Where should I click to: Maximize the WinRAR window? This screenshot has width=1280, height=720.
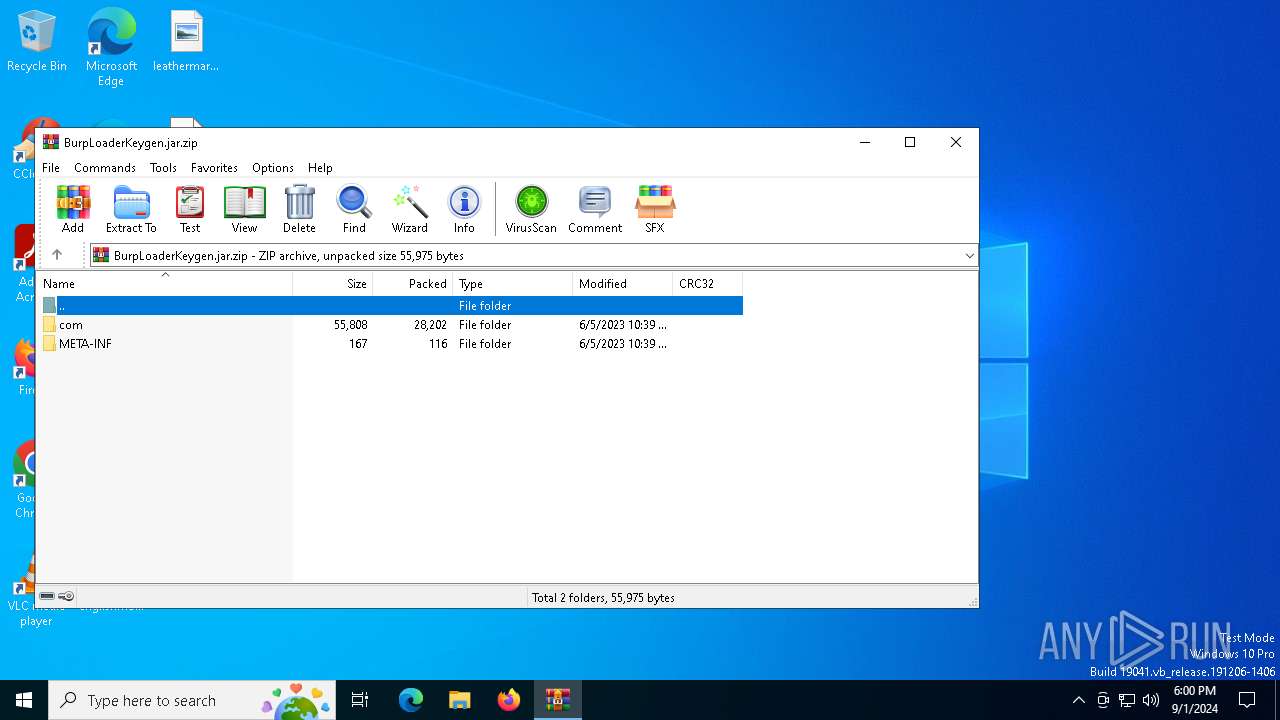910,142
